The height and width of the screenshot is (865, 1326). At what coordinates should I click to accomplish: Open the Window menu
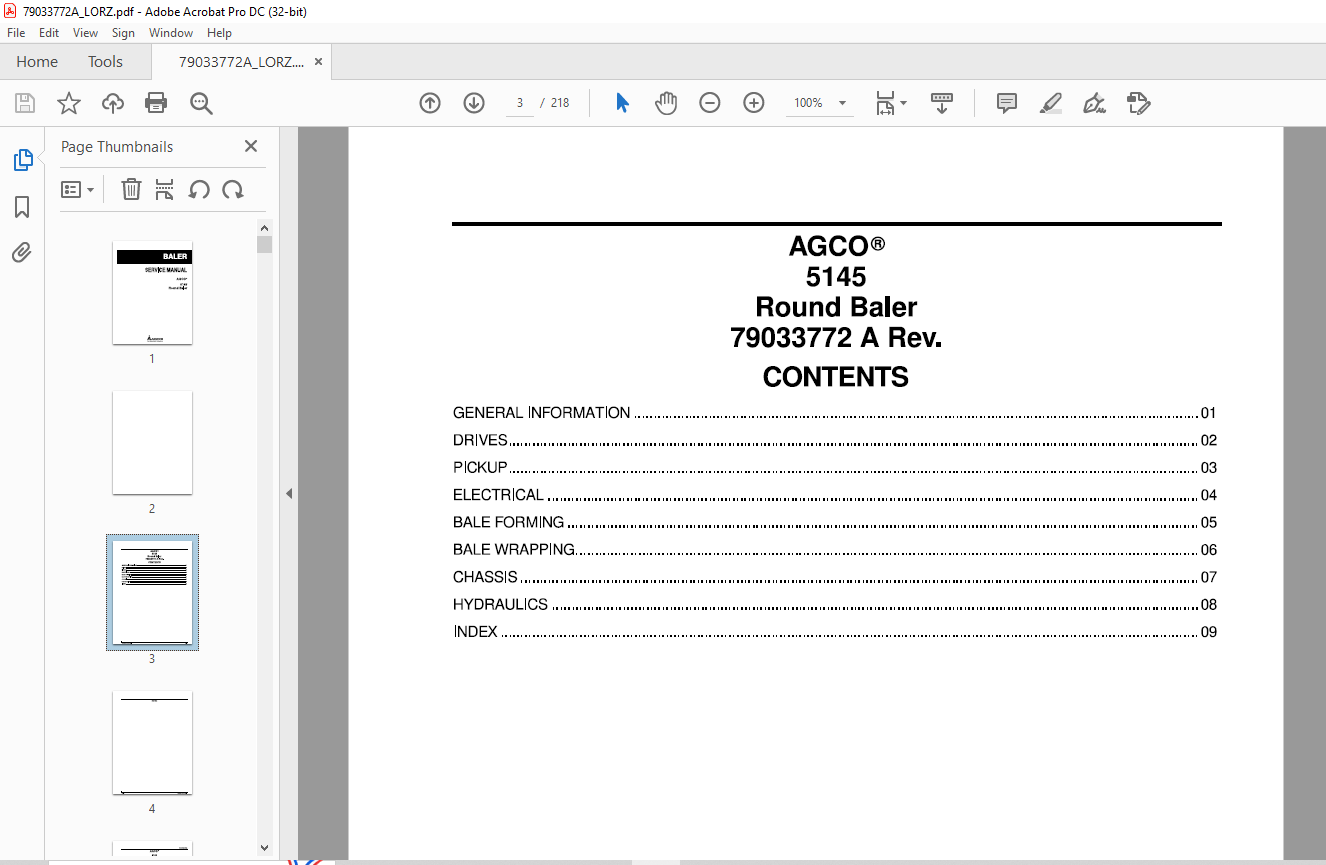click(x=171, y=33)
